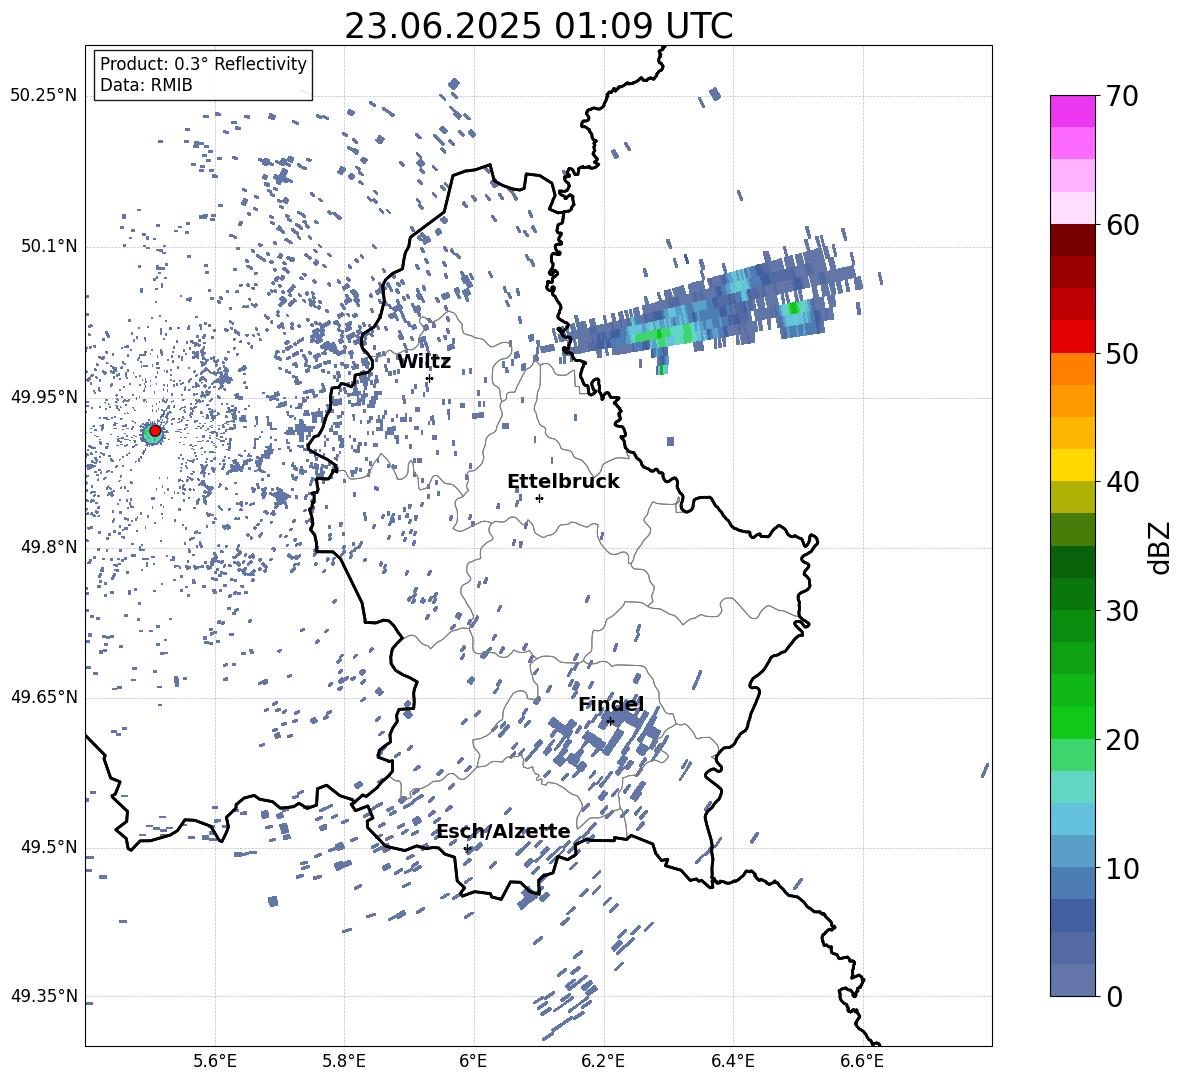Click the 50.25°N latitude label
This screenshot has width=1184, height=1081.
click(44, 96)
